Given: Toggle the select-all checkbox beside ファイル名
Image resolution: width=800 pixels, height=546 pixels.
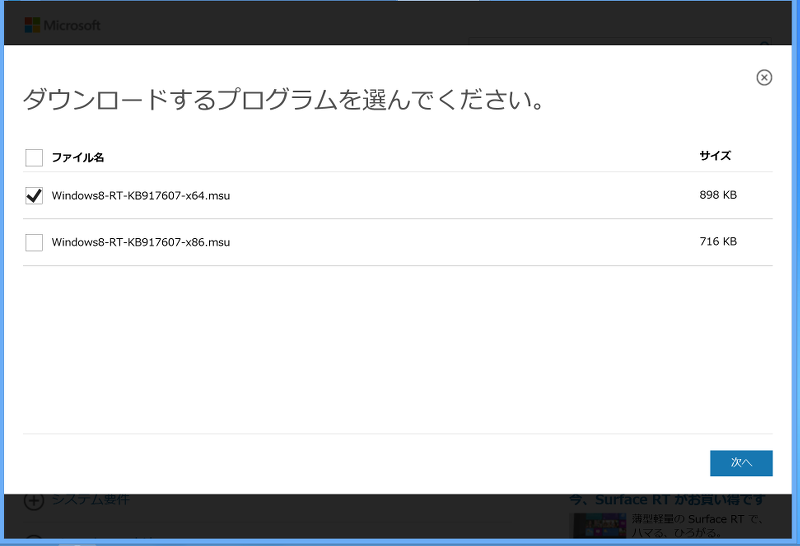Looking at the screenshot, I should click(34, 157).
